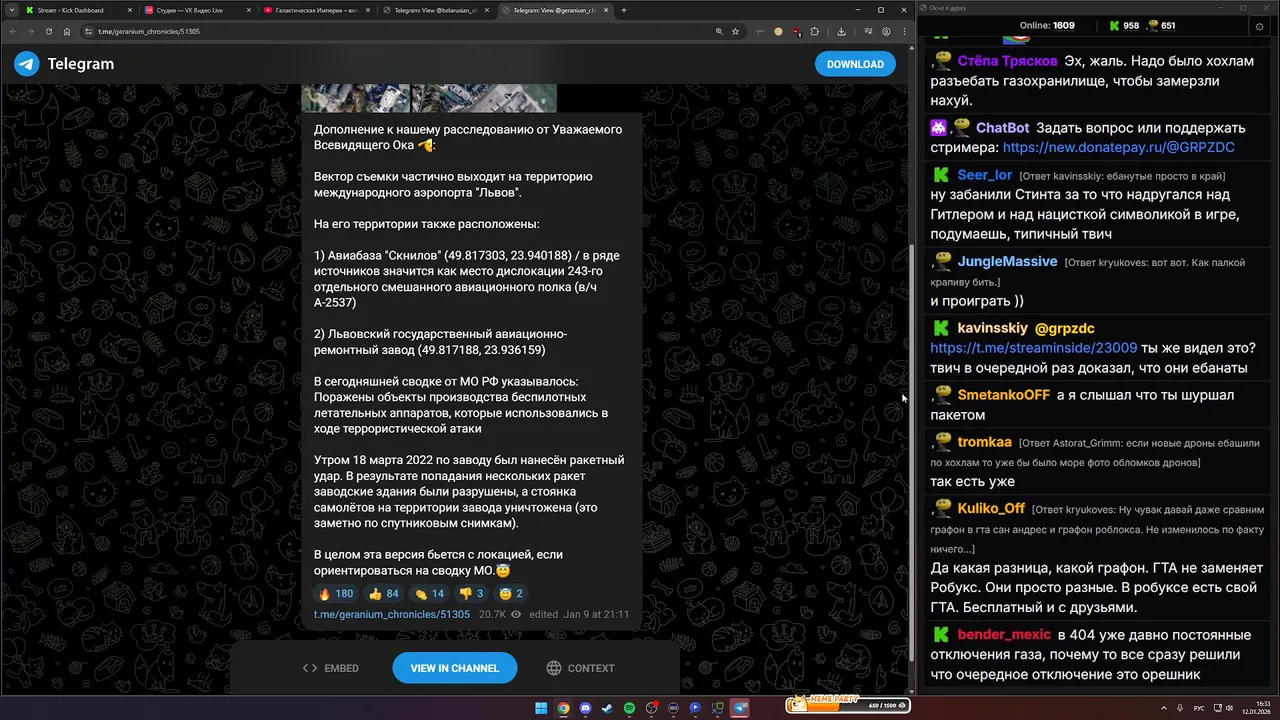Open the right satellite image thumbnail
The width and height of the screenshot is (1280, 720).
pos(484,98)
